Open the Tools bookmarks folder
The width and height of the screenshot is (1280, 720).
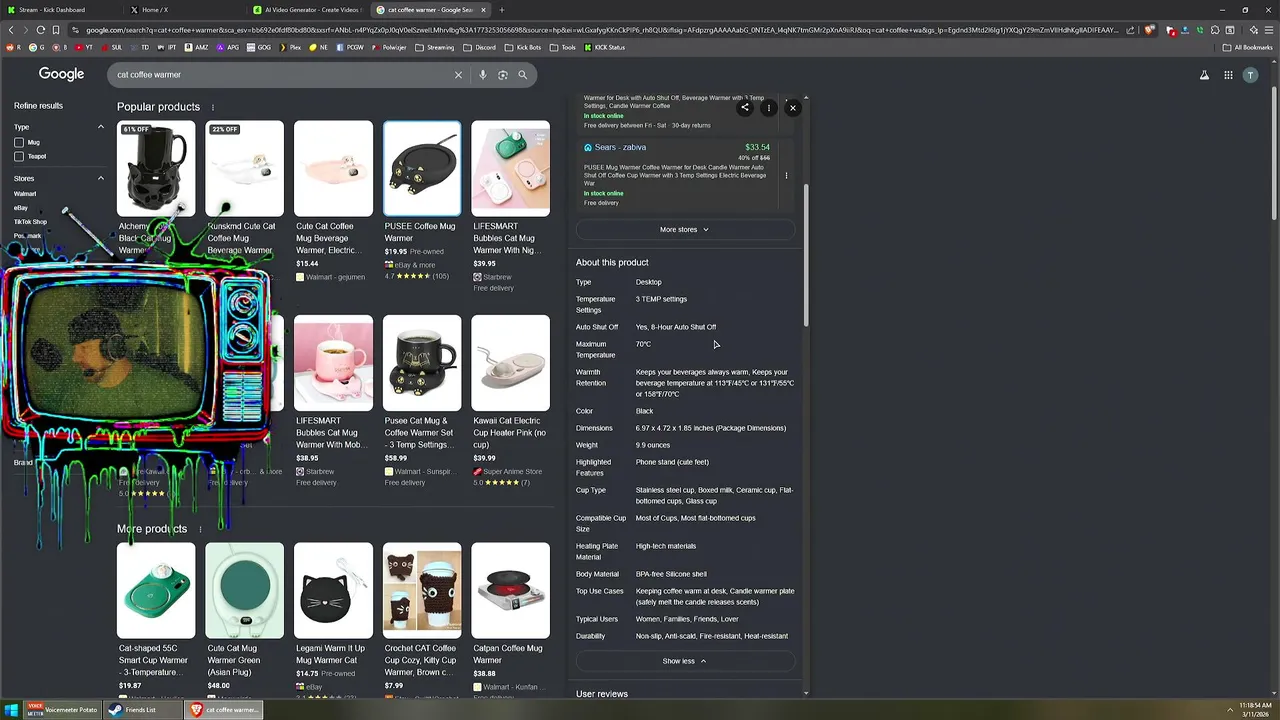coord(563,47)
